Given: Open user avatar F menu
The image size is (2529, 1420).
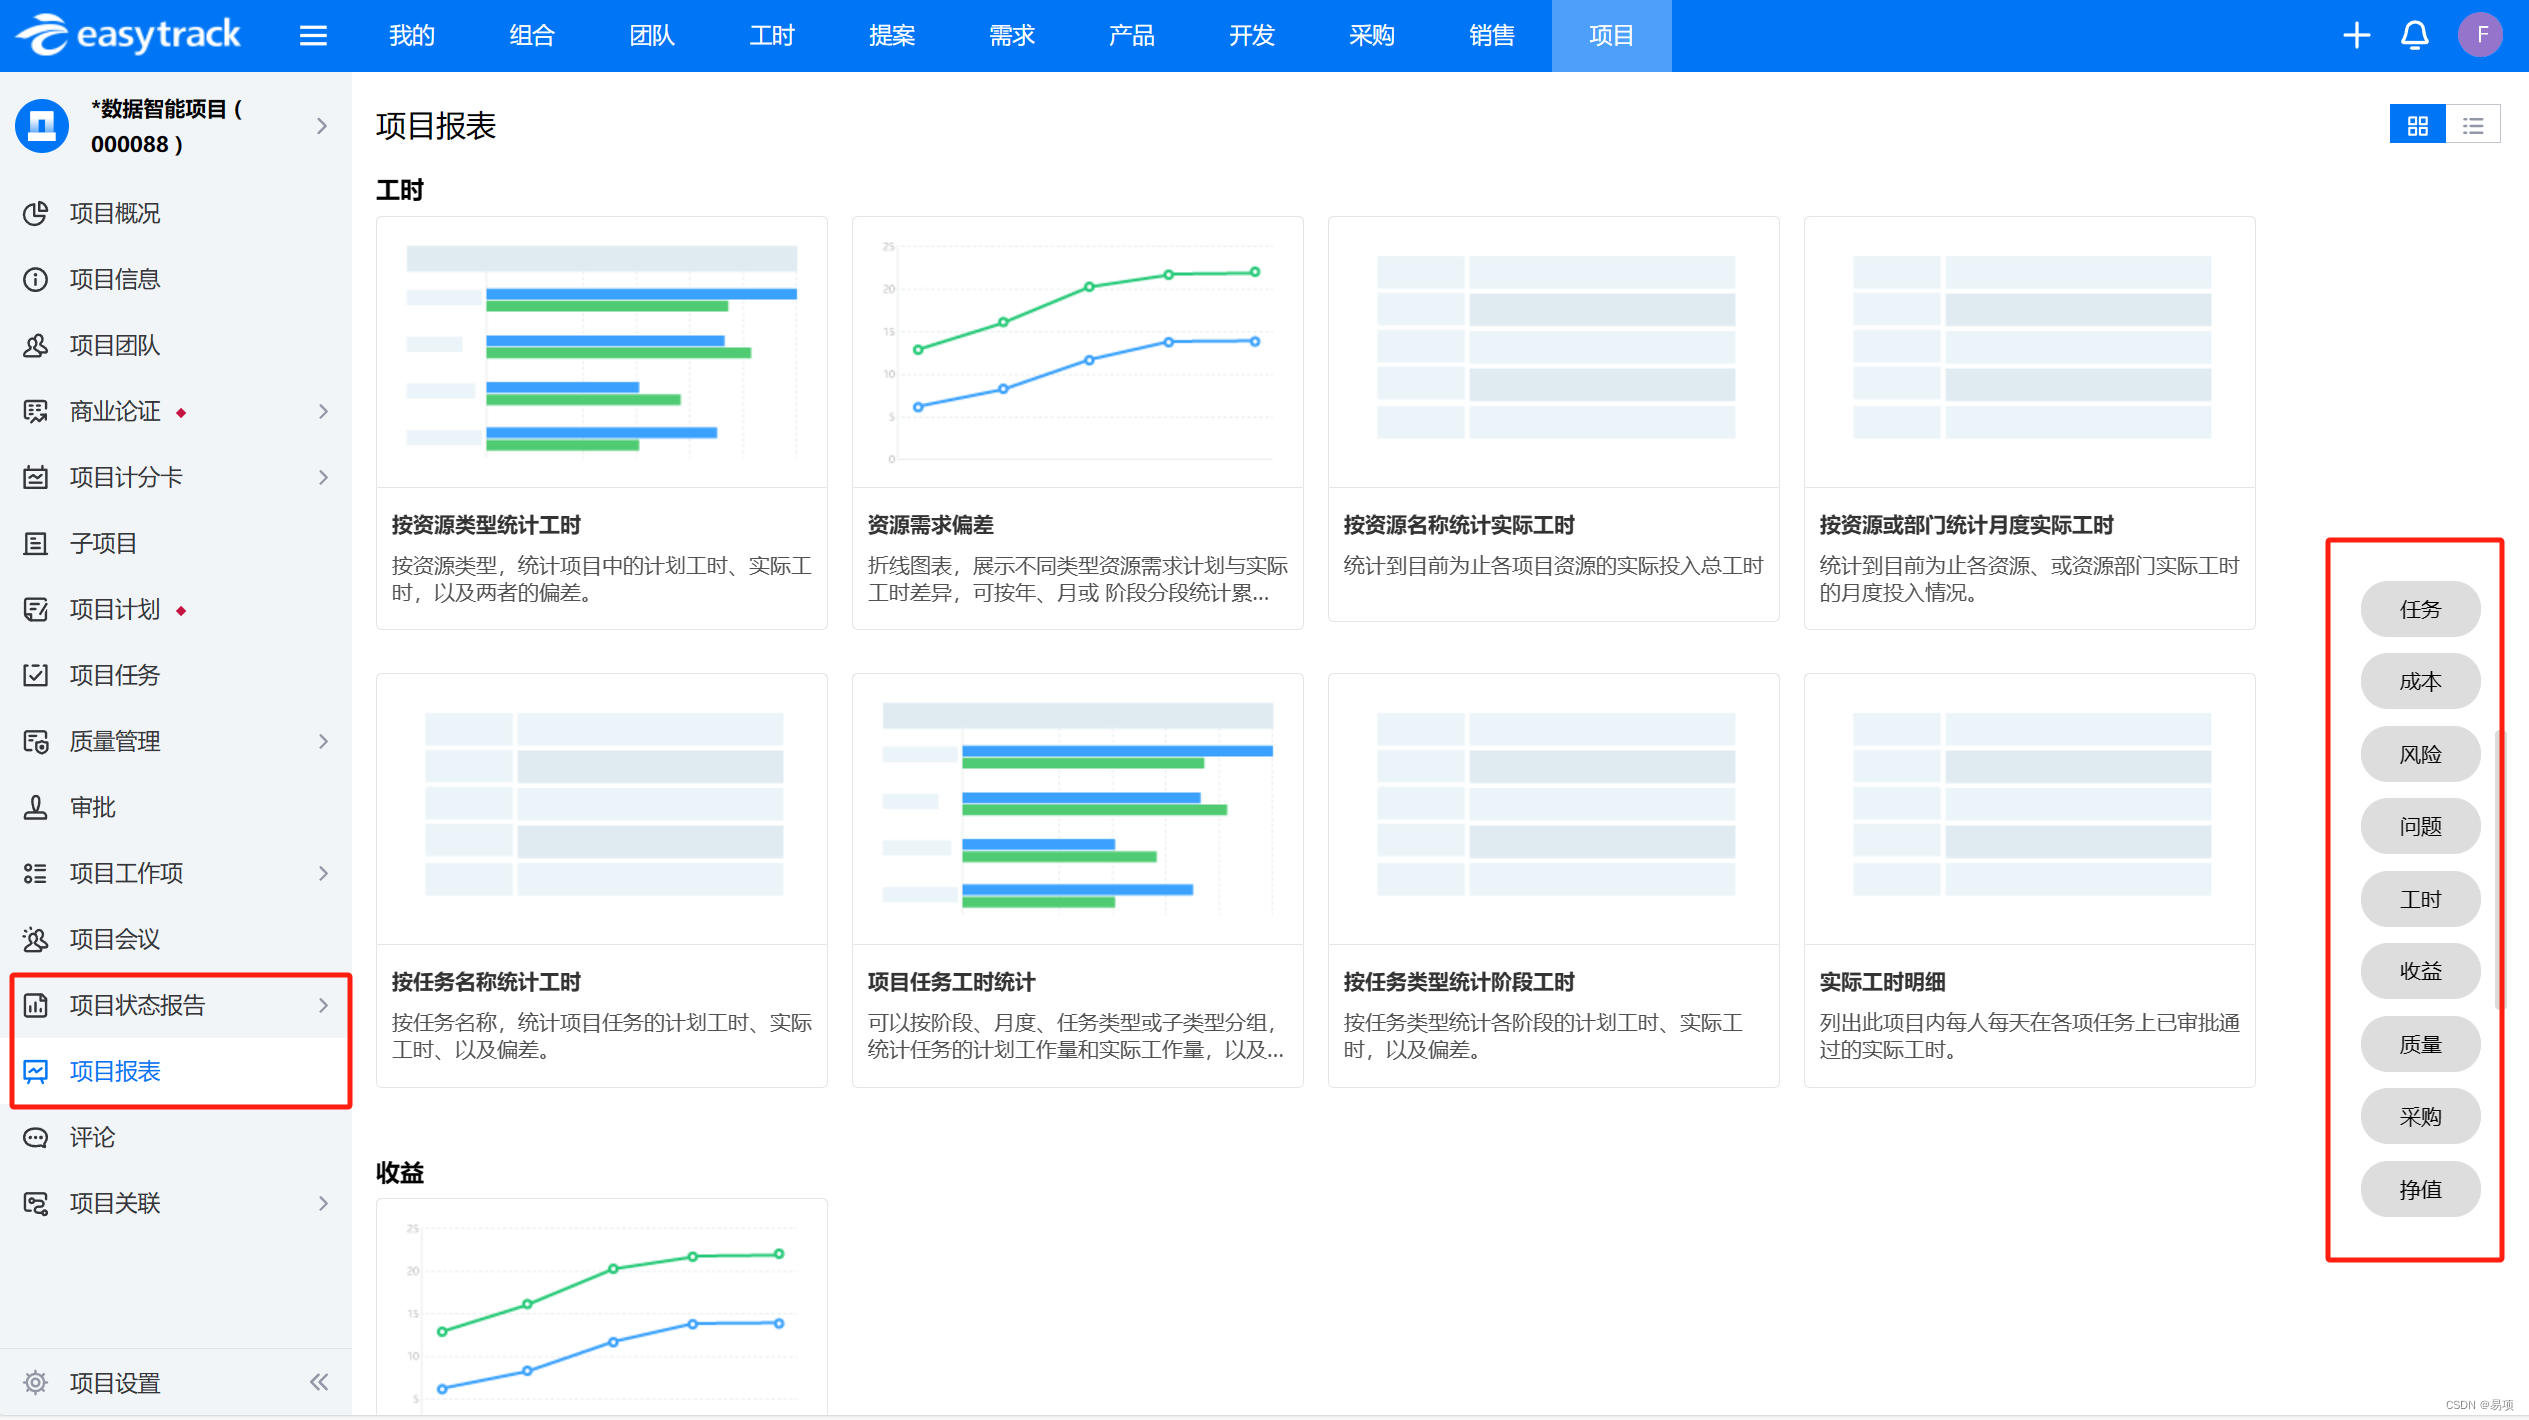Looking at the screenshot, I should click(x=2481, y=35).
